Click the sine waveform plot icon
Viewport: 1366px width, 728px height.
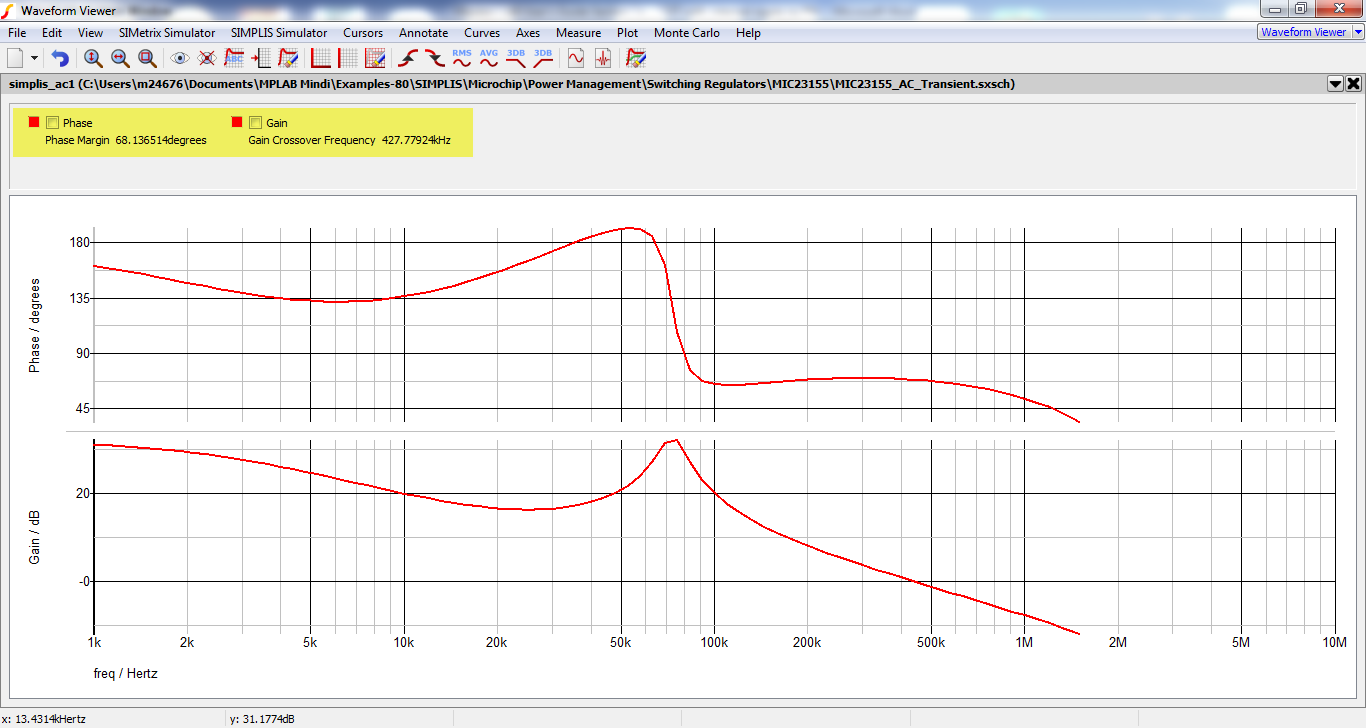point(576,58)
